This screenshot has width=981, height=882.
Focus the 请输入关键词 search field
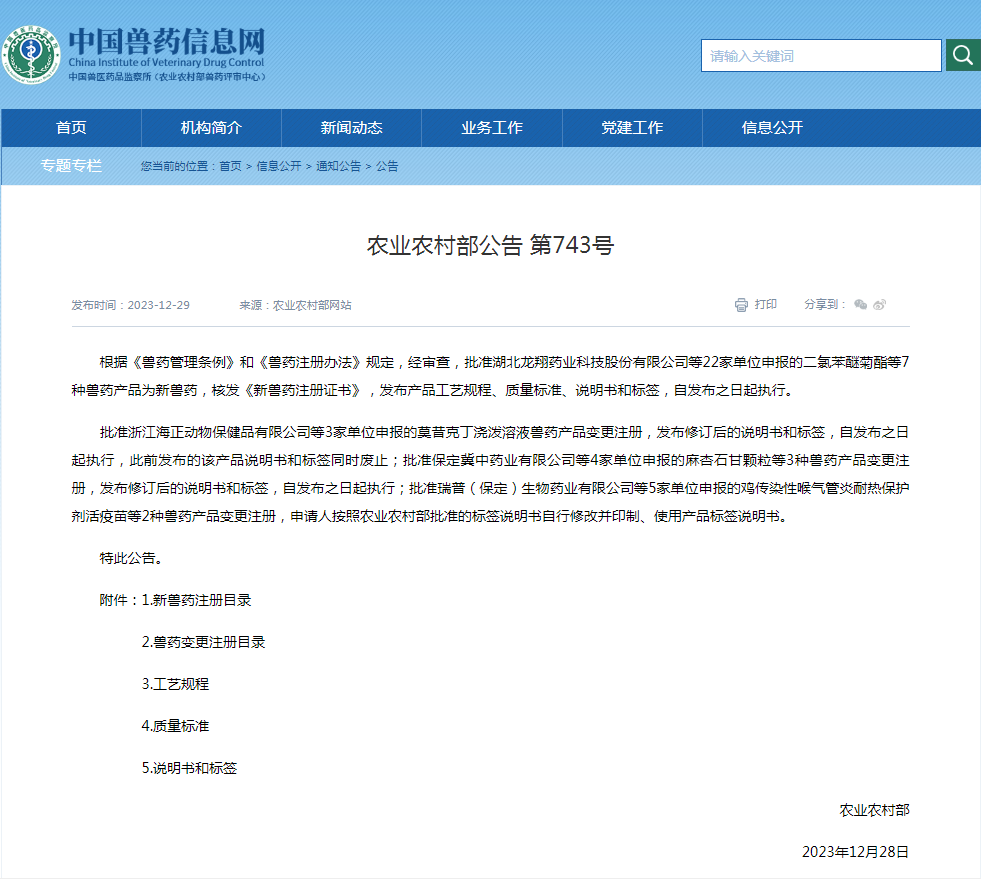tap(821, 56)
